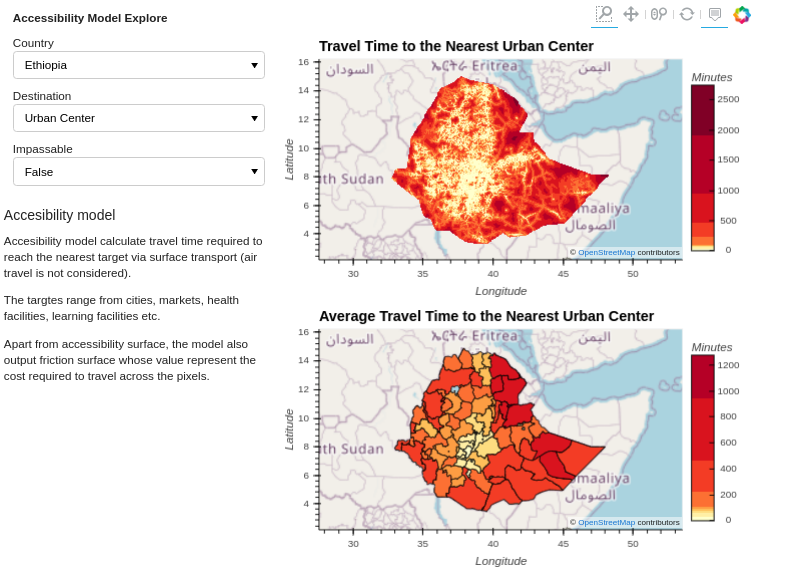Click the Longitude axis label of top map
This screenshot has width=806, height=575.
point(501,291)
